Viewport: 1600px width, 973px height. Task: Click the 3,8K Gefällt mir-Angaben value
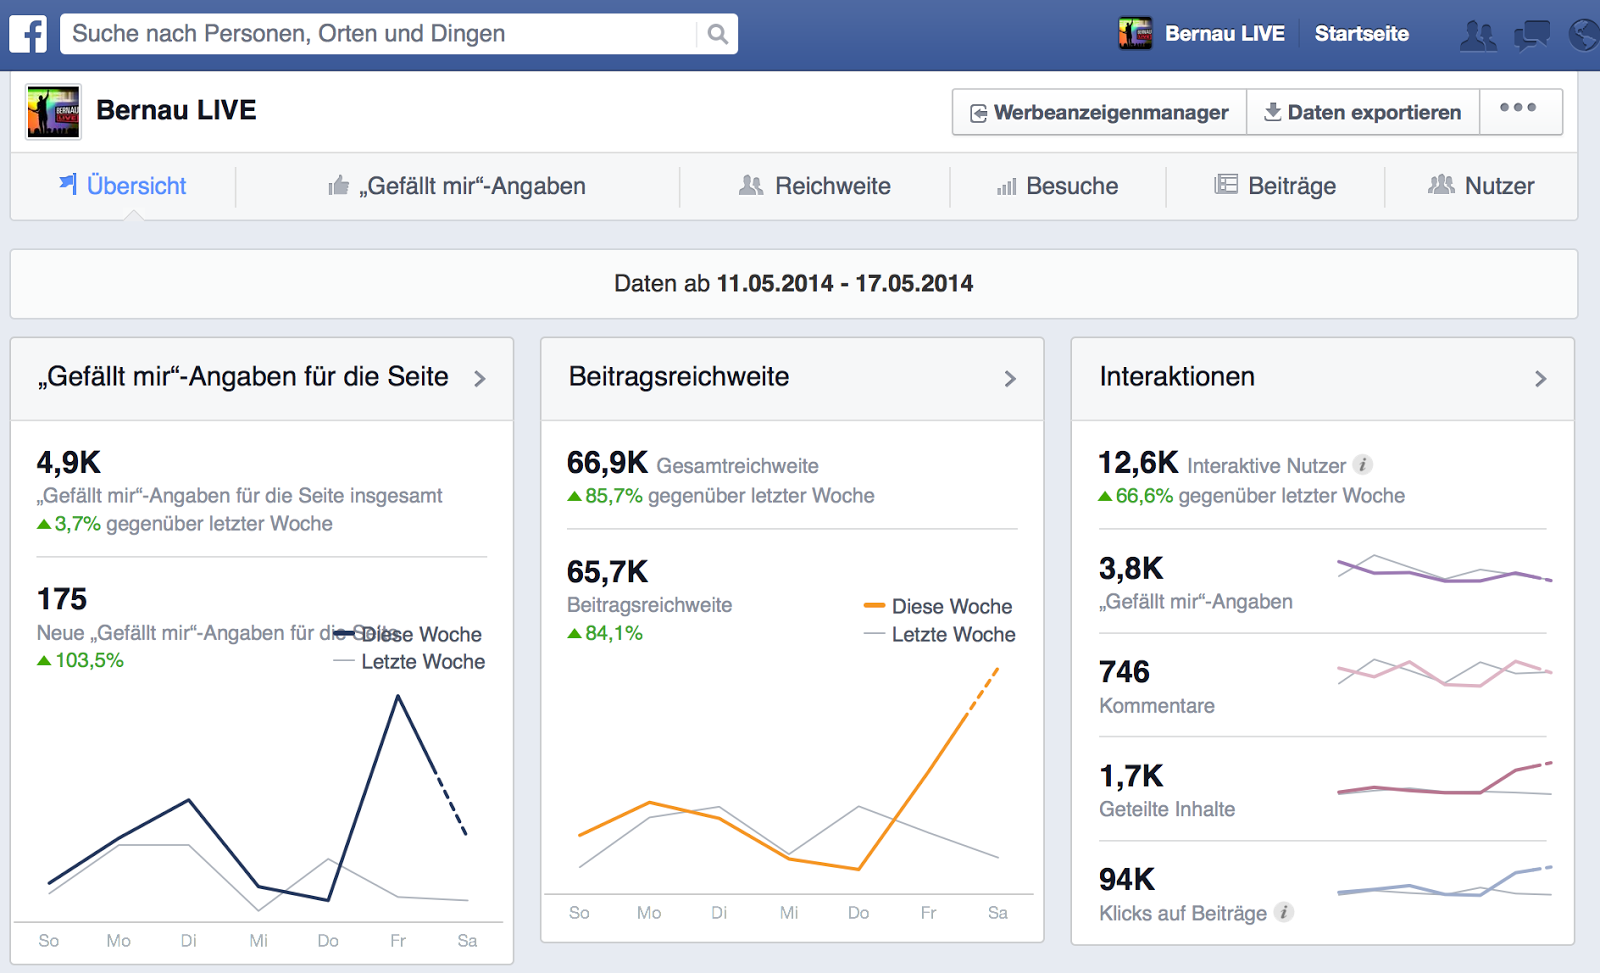click(1131, 569)
